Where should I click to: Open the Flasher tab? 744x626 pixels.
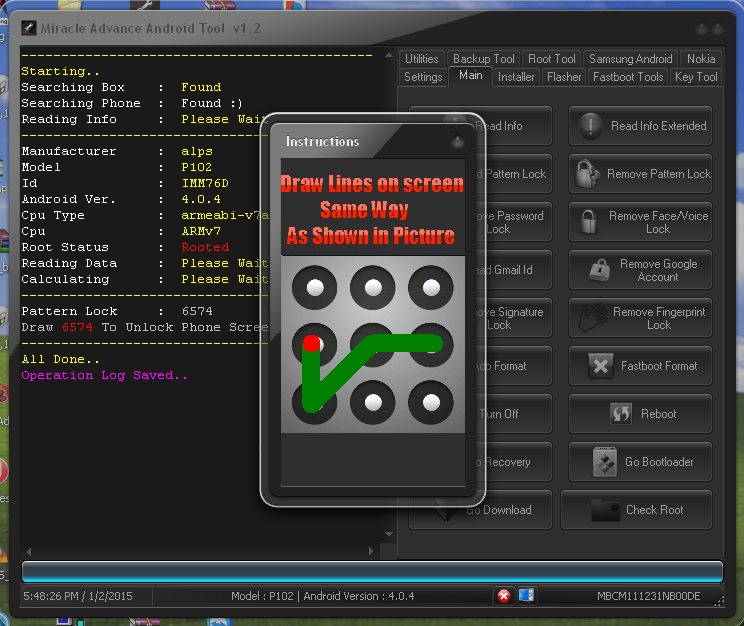(x=564, y=77)
